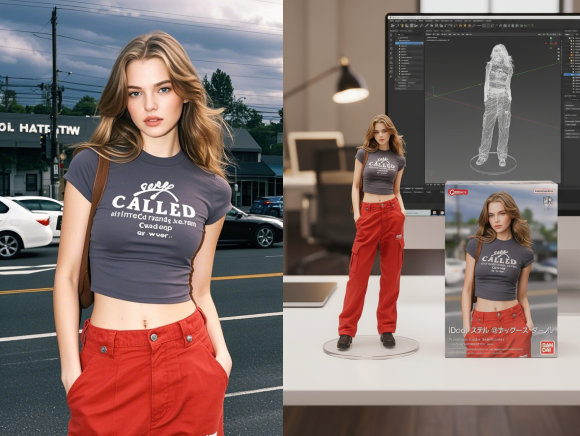Click the top icon in the viewport's right-edge stack
Viewport: 580px width, 436px height.
(x=559, y=49)
